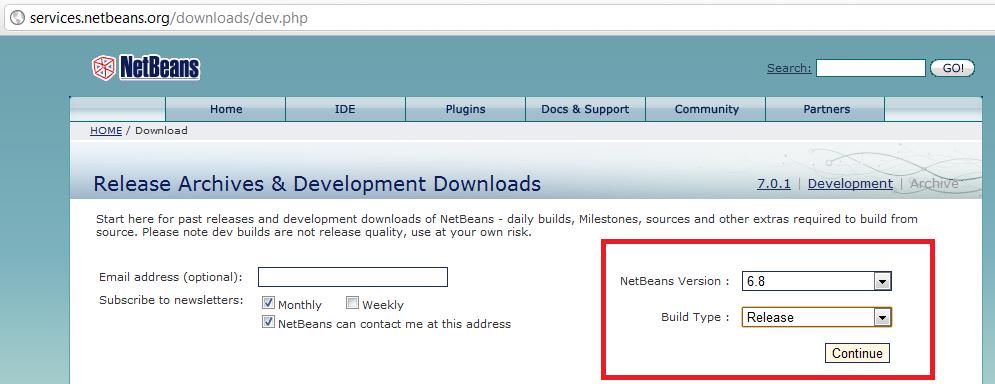Click the Release Archives & Development Downloads heading
This screenshot has width=995, height=384.
coord(317,184)
